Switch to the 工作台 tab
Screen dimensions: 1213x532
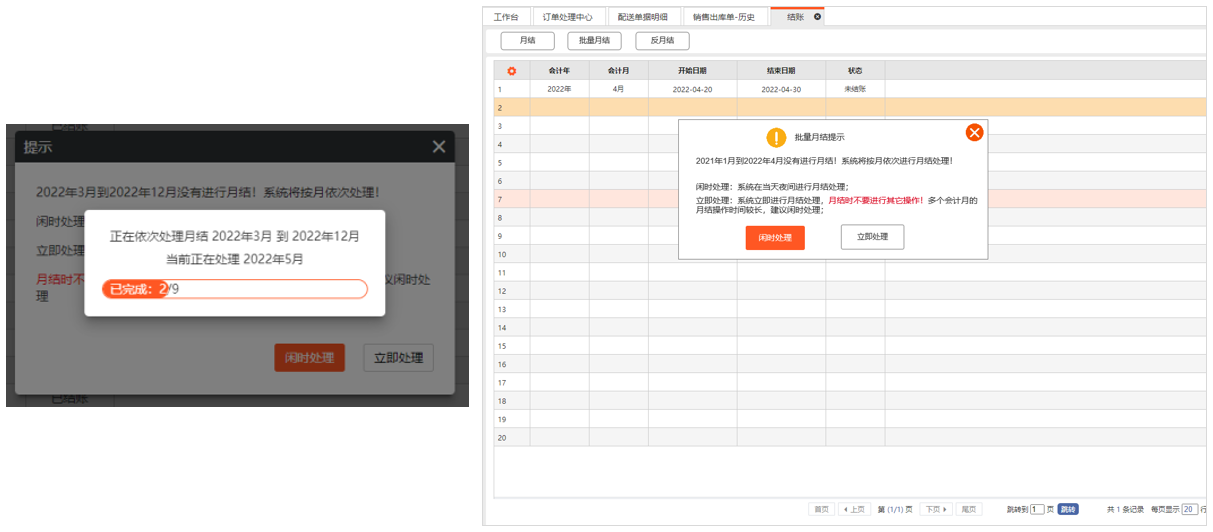tap(506, 17)
